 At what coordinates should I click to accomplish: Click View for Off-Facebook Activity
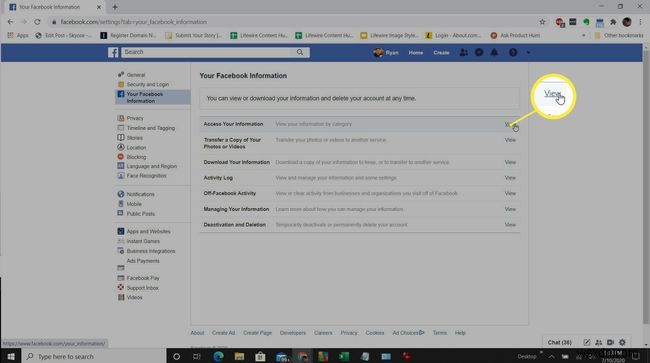pos(510,194)
